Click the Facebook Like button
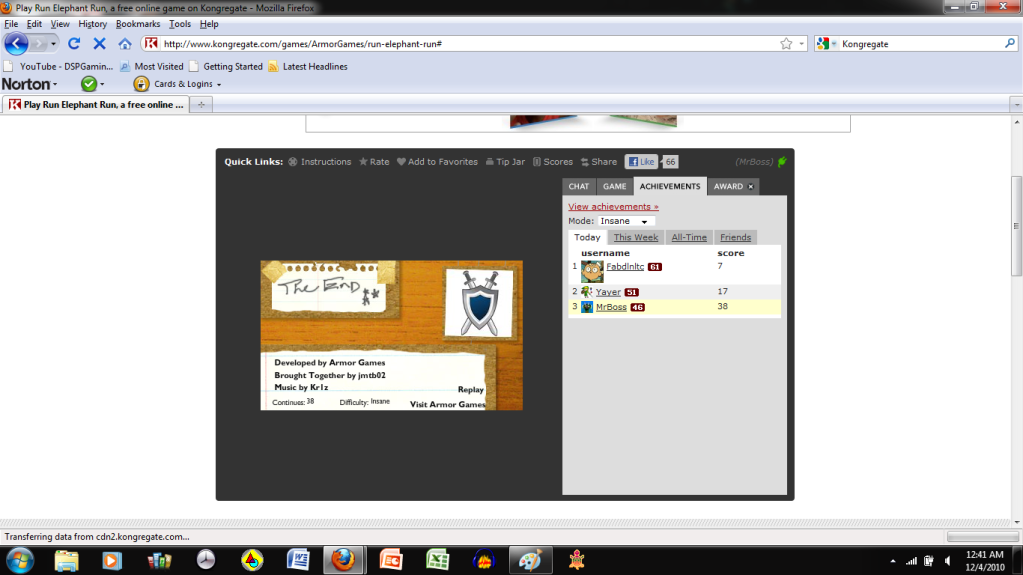This screenshot has width=1023, height=575. [641, 162]
